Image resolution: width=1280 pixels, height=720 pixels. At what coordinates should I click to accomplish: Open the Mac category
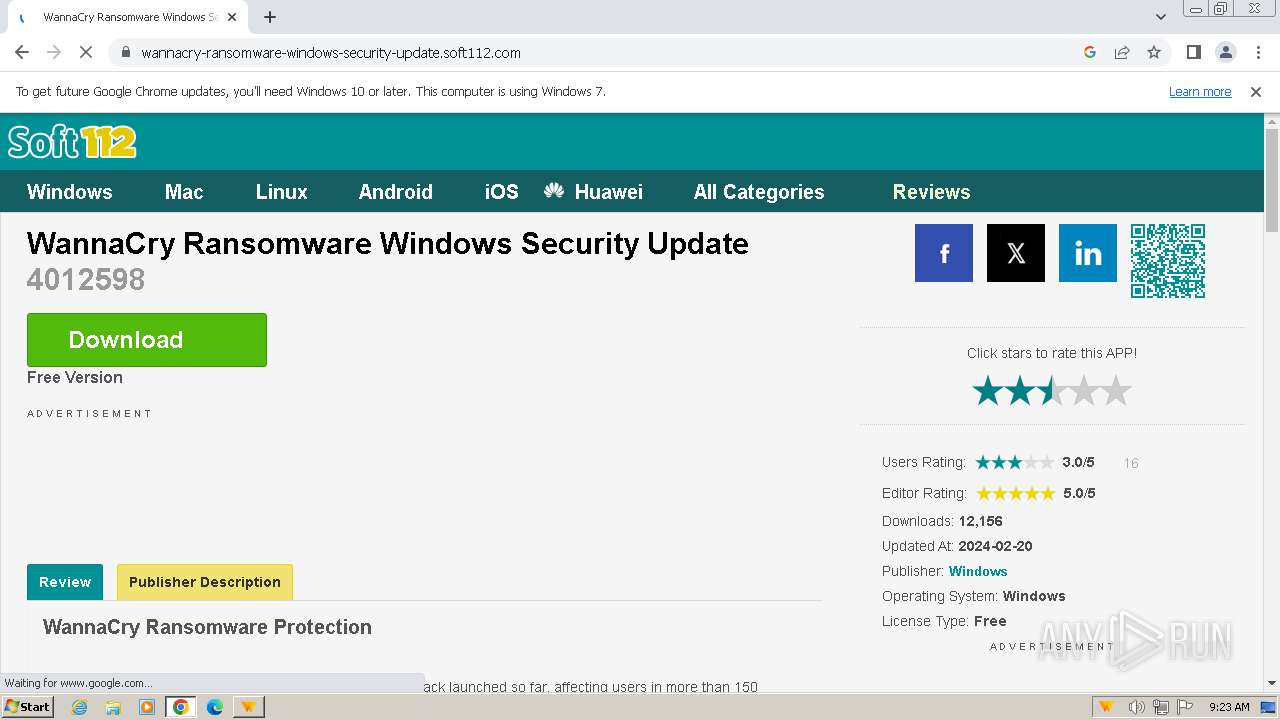pos(184,192)
